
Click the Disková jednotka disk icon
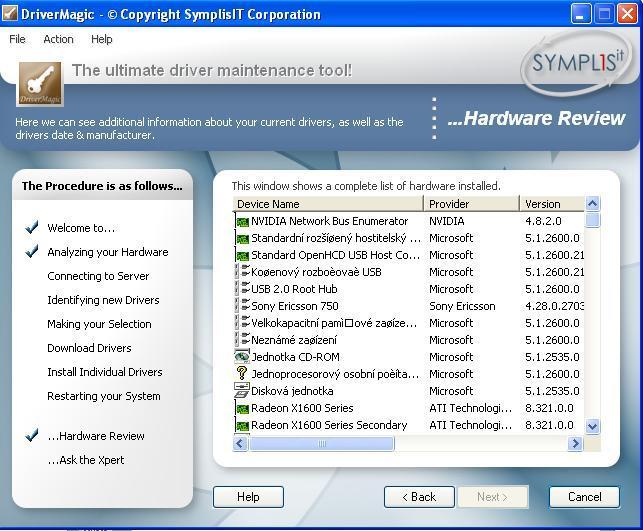242,390
